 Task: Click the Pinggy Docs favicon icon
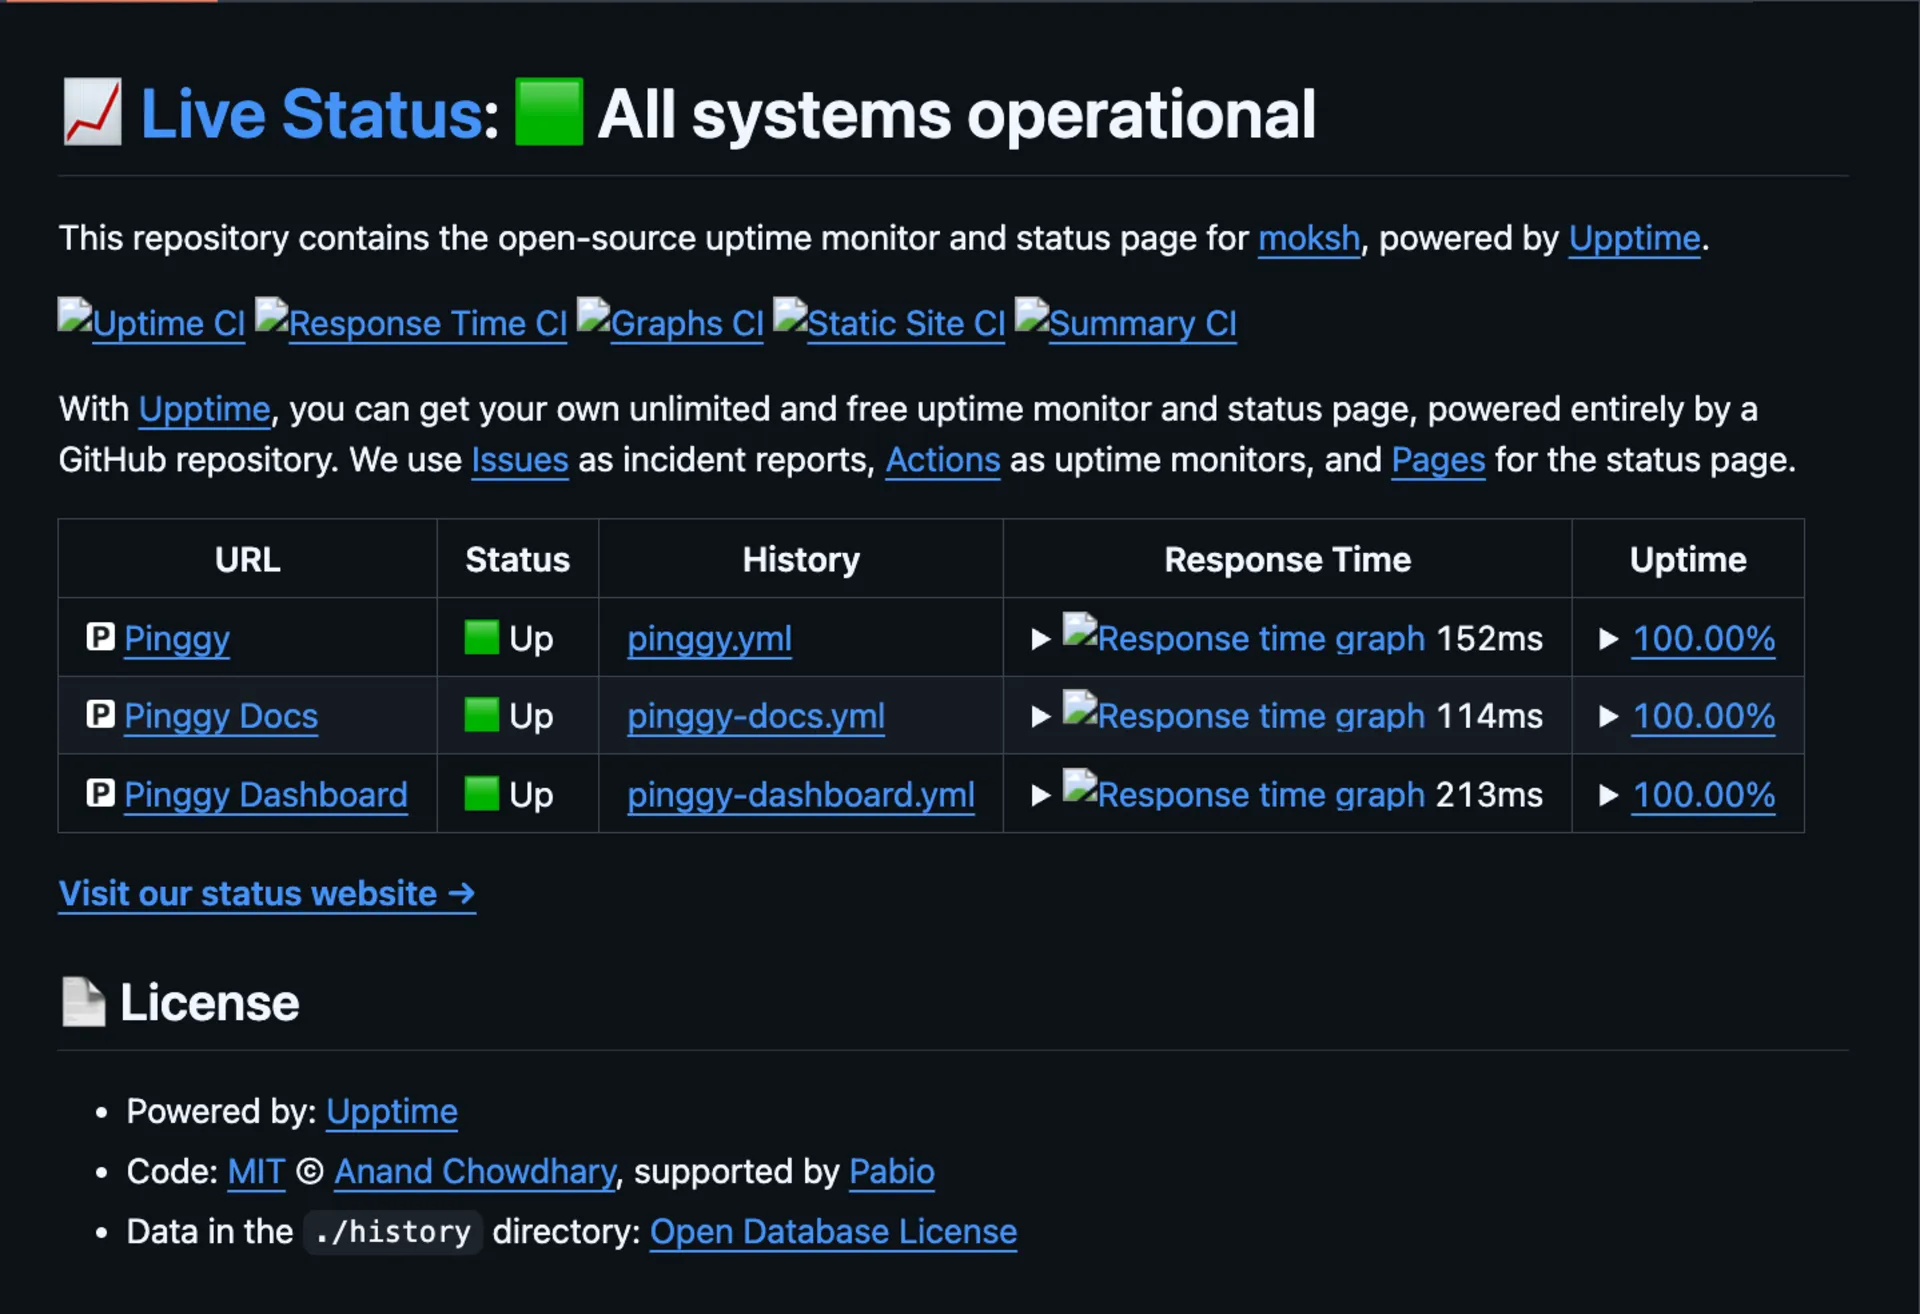(100, 715)
